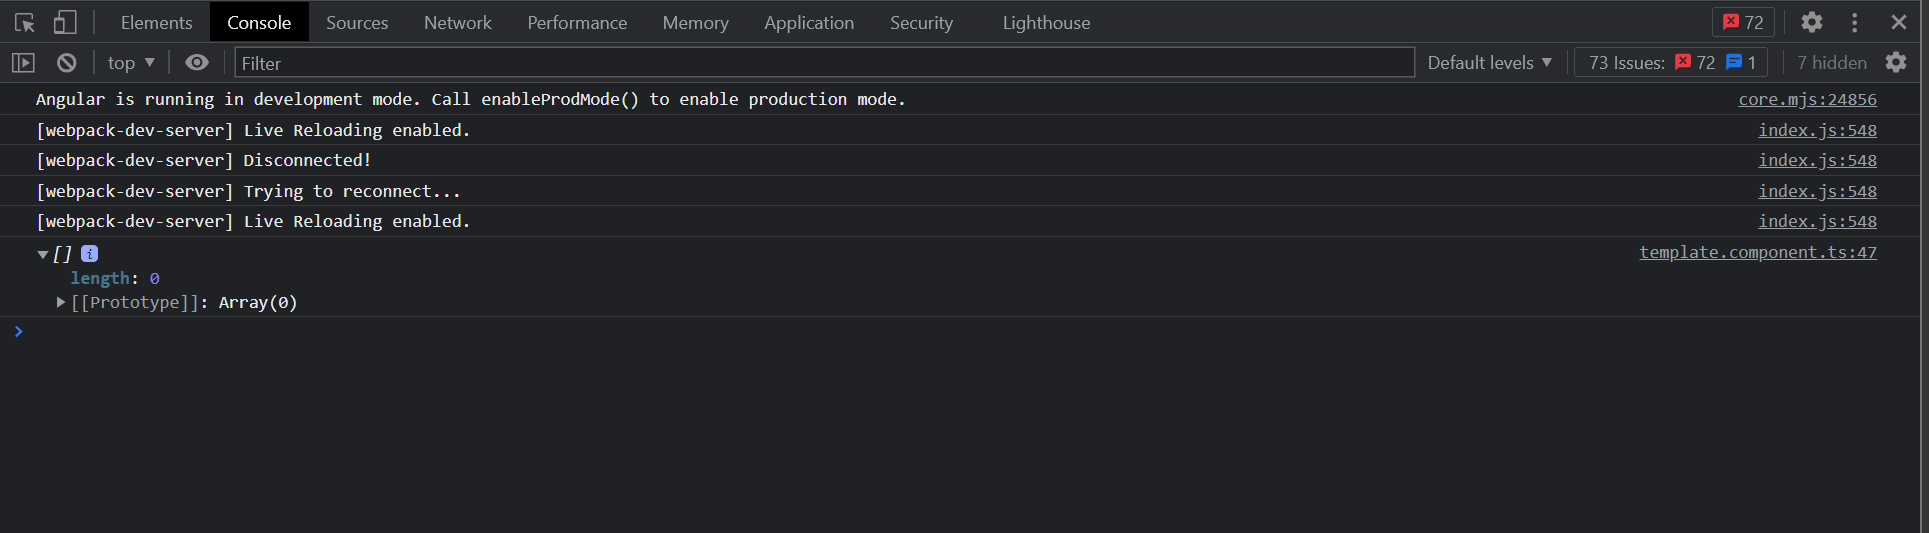This screenshot has width=1929, height=533.
Task: Toggle the device toolbar icon
Action: click(65, 22)
